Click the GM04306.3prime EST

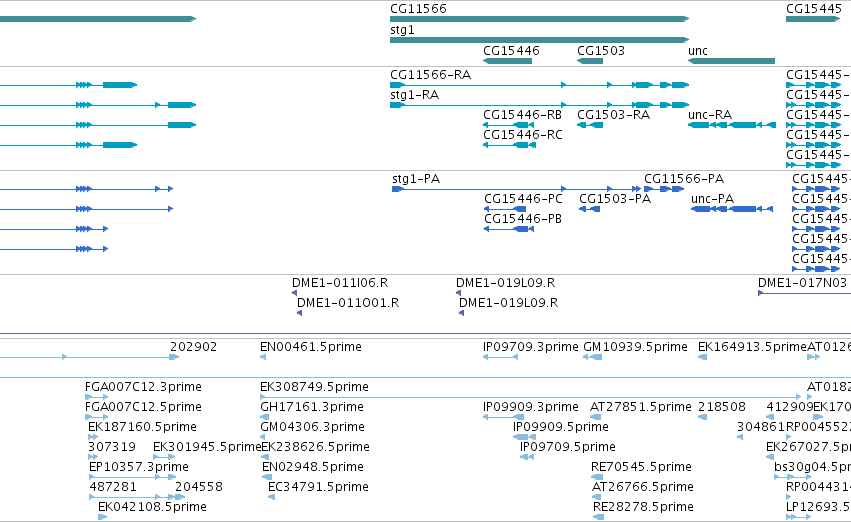click(265, 437)
